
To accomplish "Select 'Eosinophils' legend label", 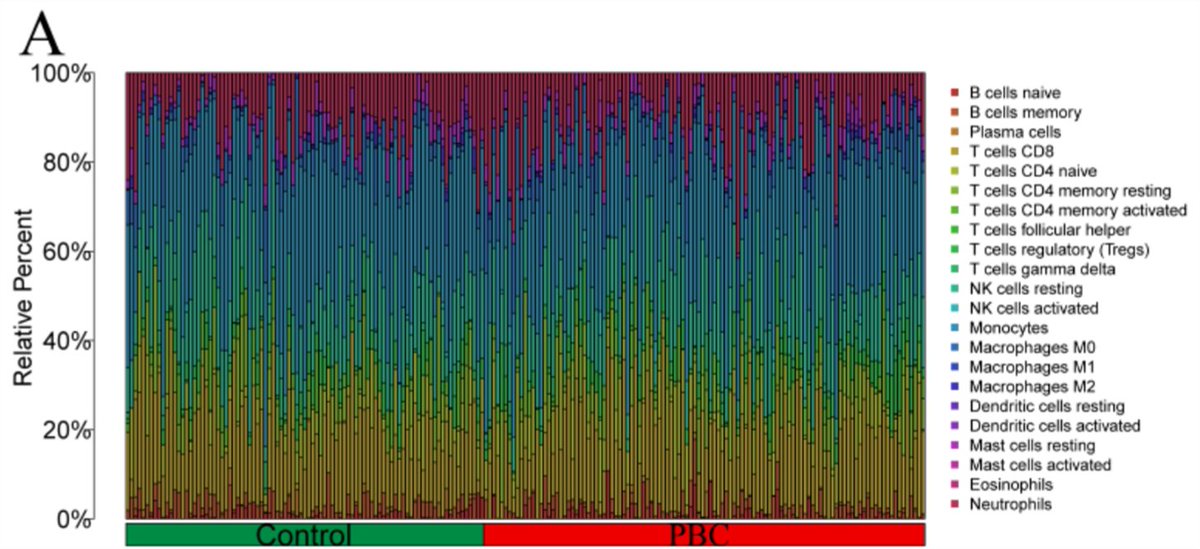I will pyautogui.click(x=1011, y=485).
